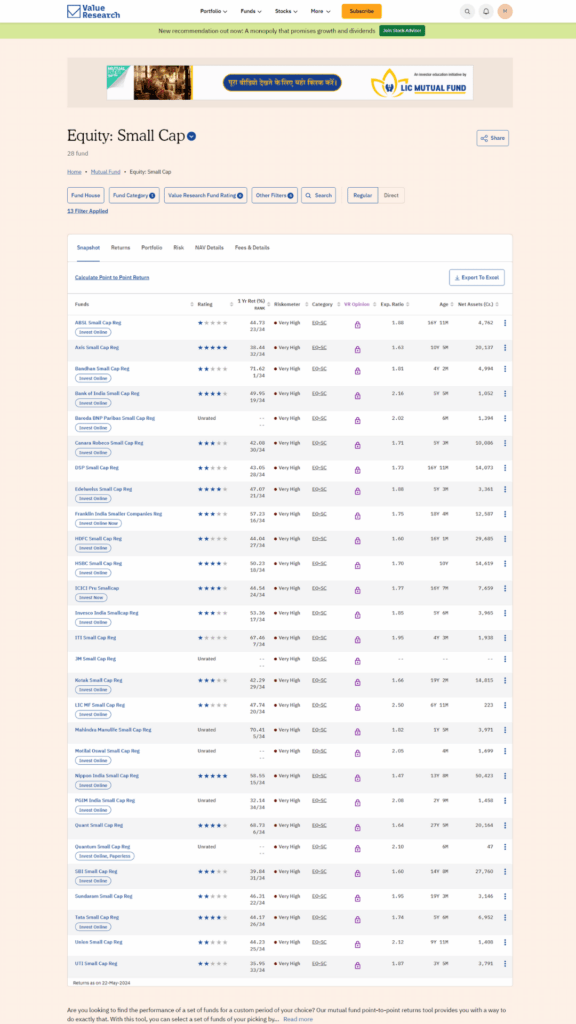Open the Funds menu in navigation bar
Screen dimensions: 576x1024
[x=251, y=11]
